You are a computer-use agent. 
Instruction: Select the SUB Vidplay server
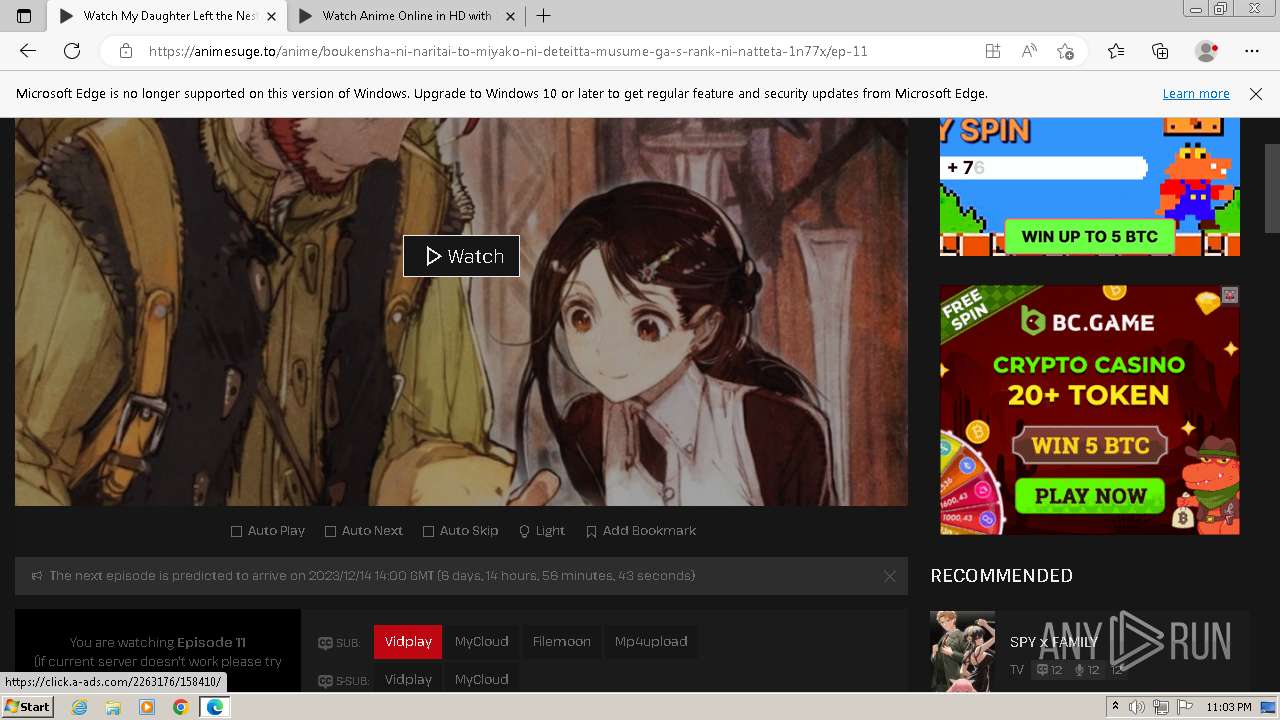pyautogui.click(x=408, y=642)
